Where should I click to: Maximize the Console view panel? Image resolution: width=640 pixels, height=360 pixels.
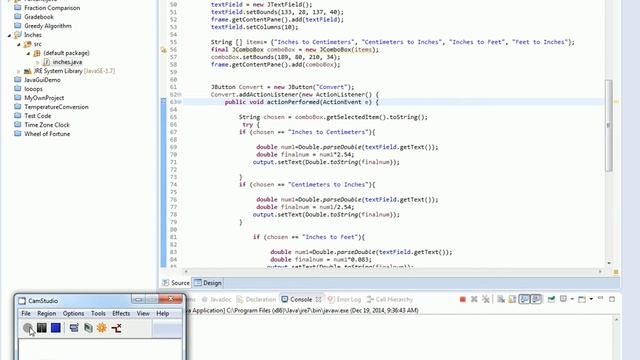tap(612, 299)
